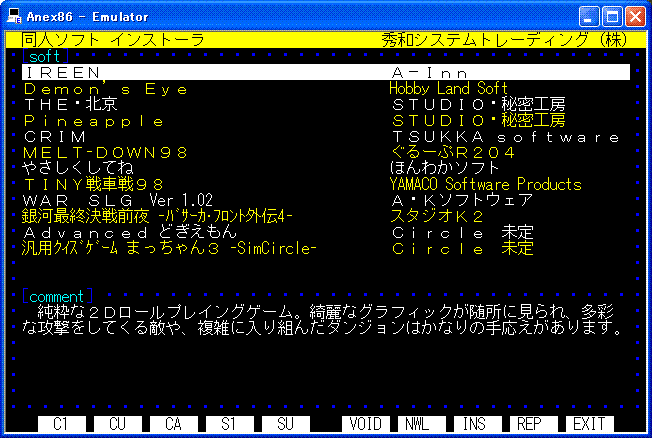Click ぐるーぷR204 publisher text
The image size is (652, 438).
pos(453,153)
